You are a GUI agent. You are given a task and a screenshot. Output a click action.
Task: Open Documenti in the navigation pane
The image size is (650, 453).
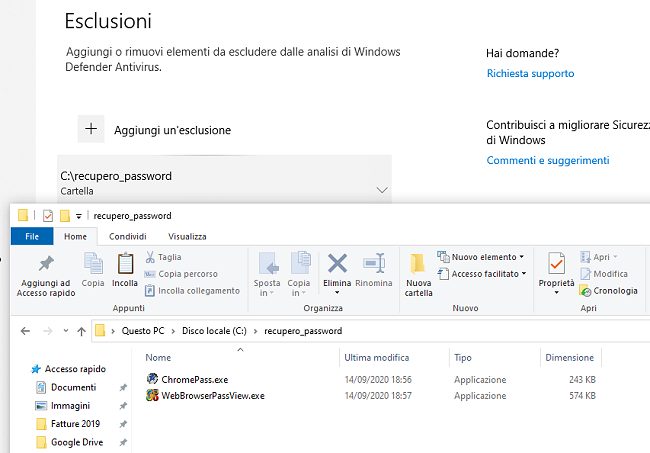[x=73, y=387]
